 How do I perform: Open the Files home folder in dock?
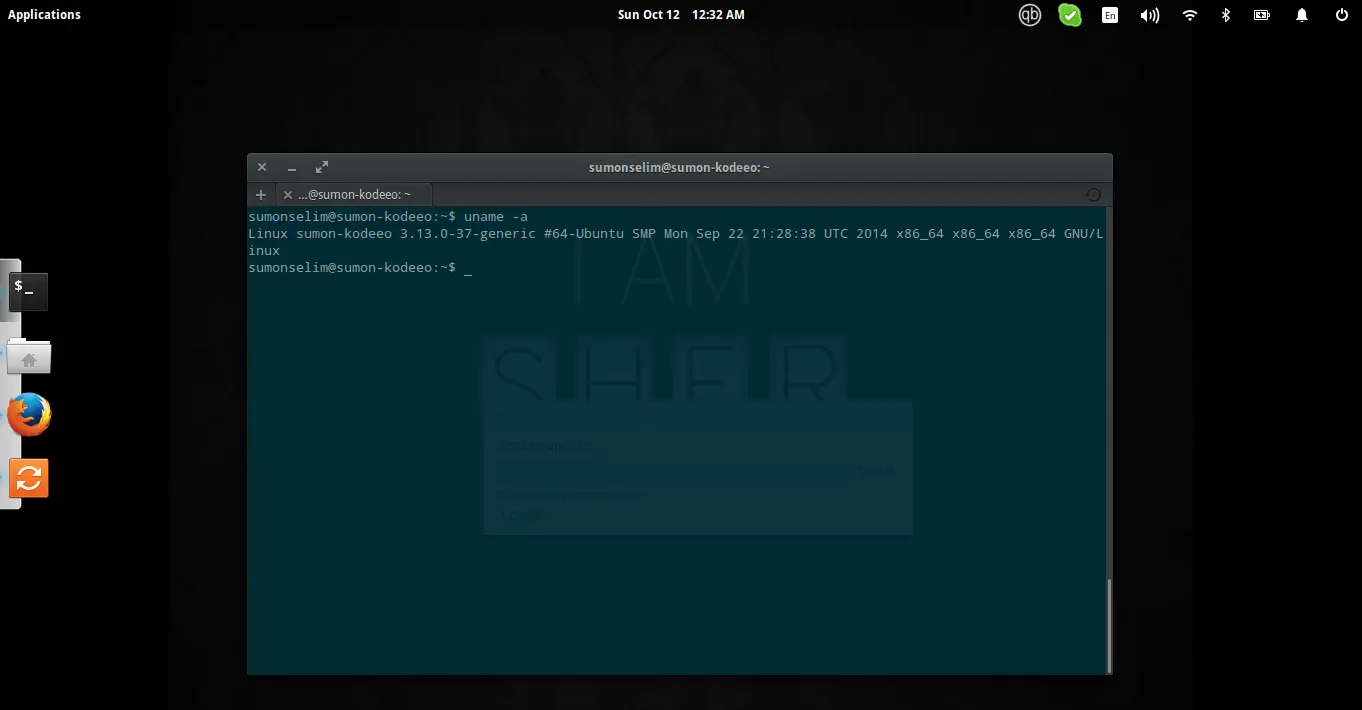coord(29,356)
